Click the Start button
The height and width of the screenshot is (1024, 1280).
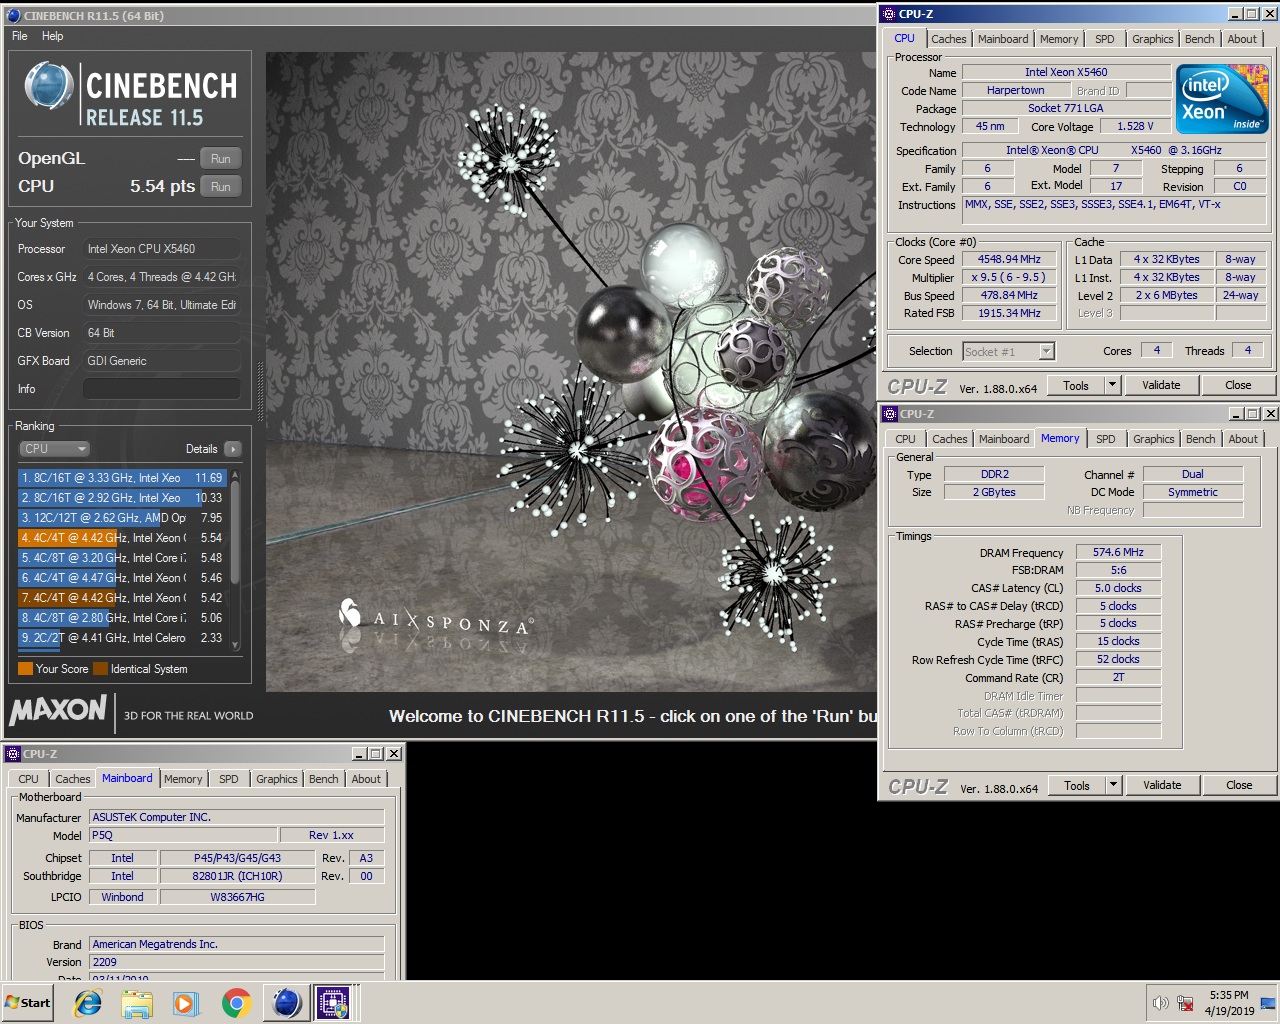click(x=28, y=1003)
